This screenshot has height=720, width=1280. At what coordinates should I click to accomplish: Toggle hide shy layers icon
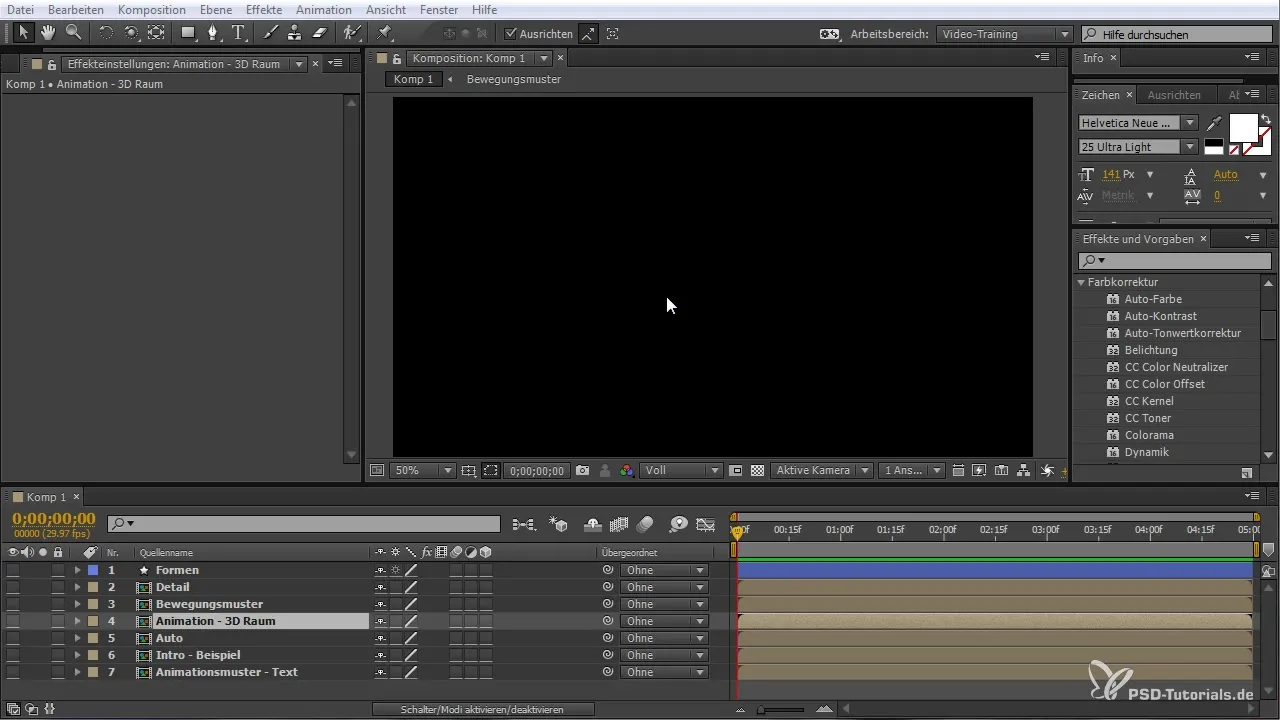click(x=592, y=523)
